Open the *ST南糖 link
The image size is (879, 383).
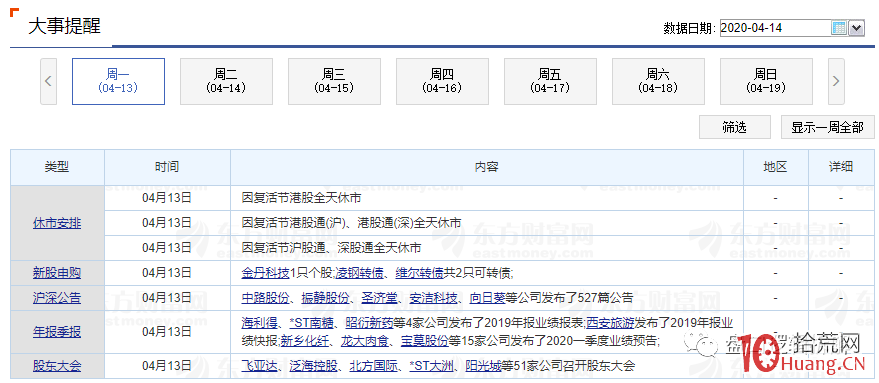click(x=312, y=323)
